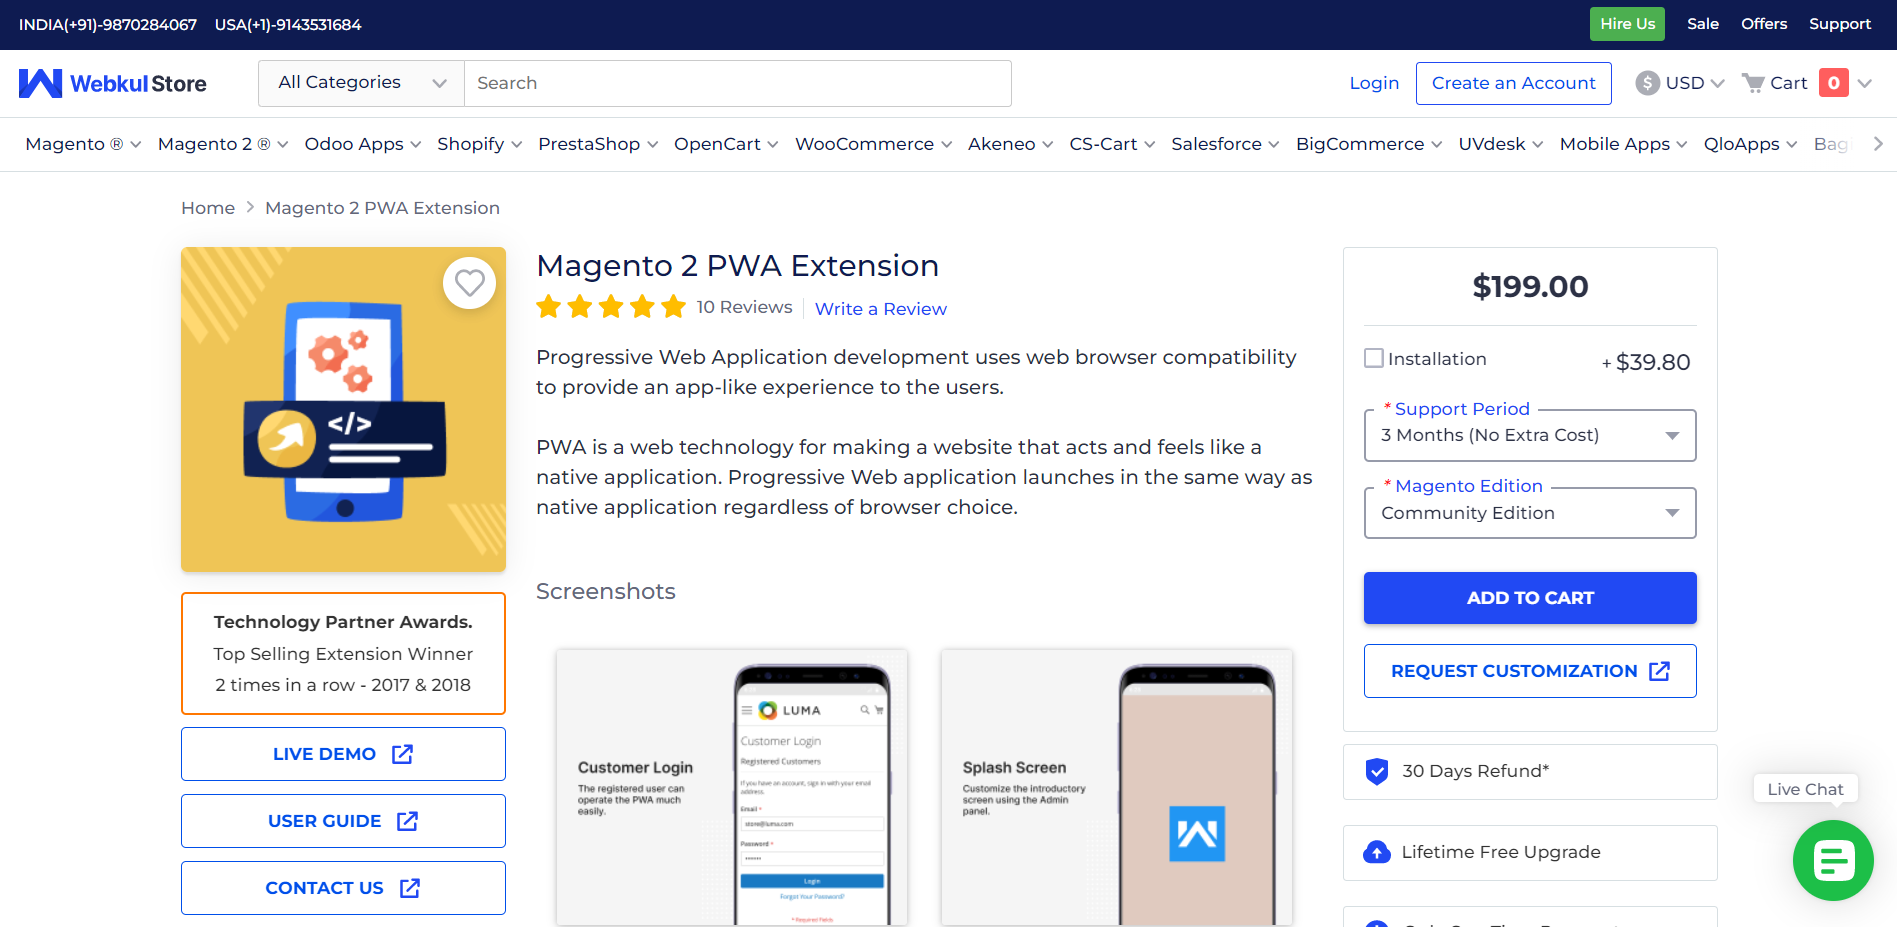Expand the Shopify menu
Viewport: 1897px width, 927px height.
[480, 144]
